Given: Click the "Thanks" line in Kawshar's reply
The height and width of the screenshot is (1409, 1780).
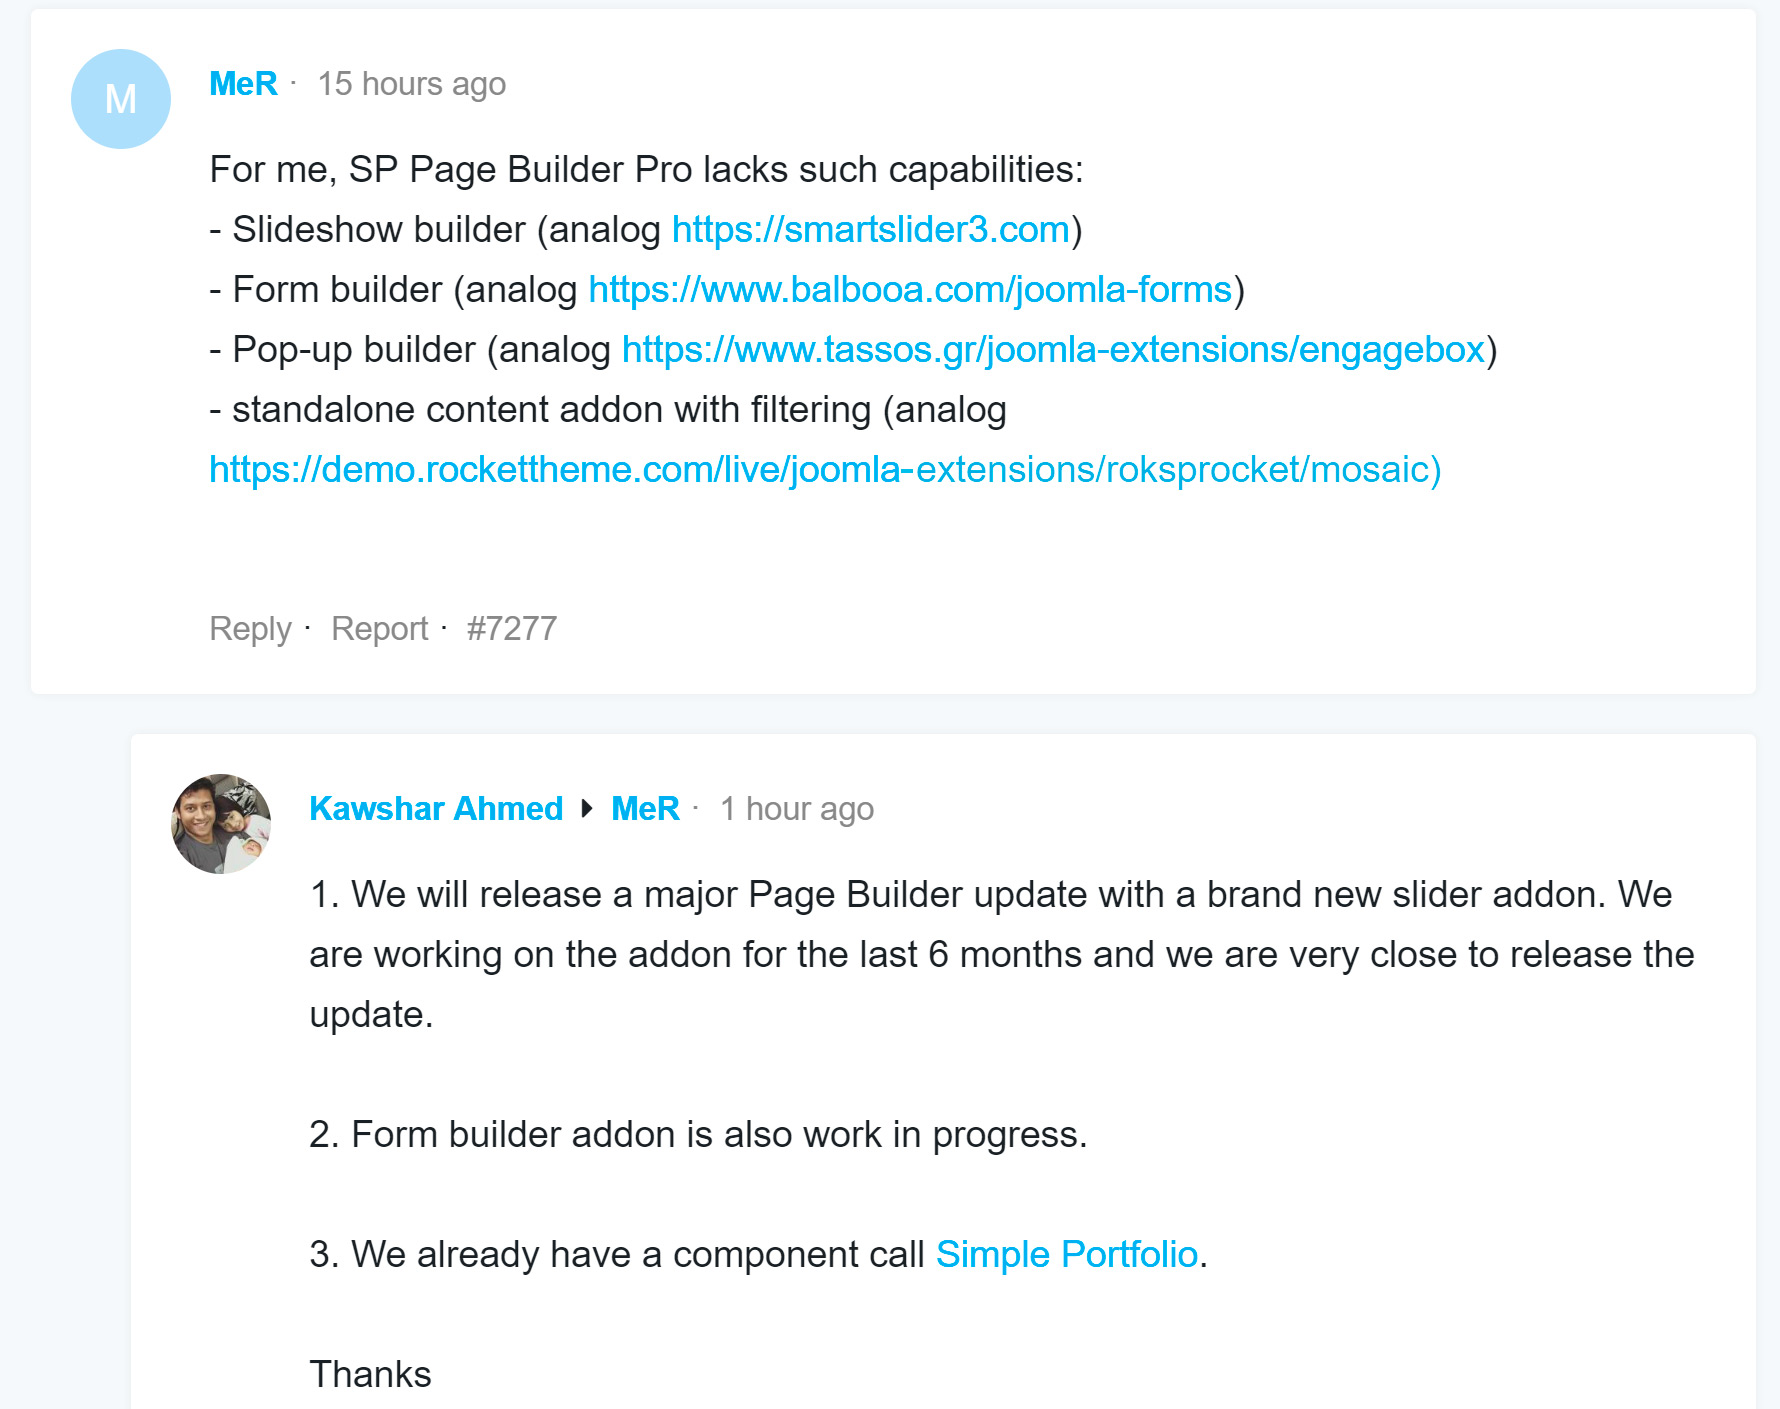Looking at the screenshot, I should [370, 1374].
